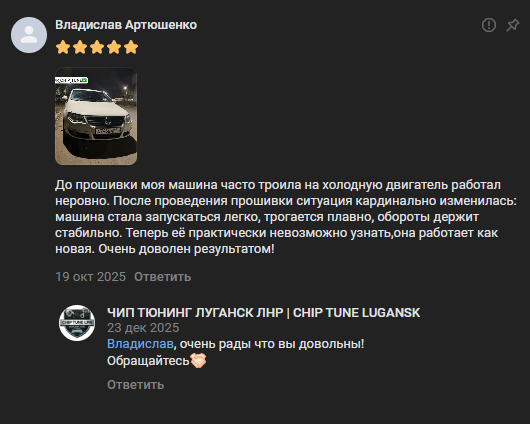Open the Владислав Артюшенко profile name
This screenshot has height=424, width=530.
126,25
